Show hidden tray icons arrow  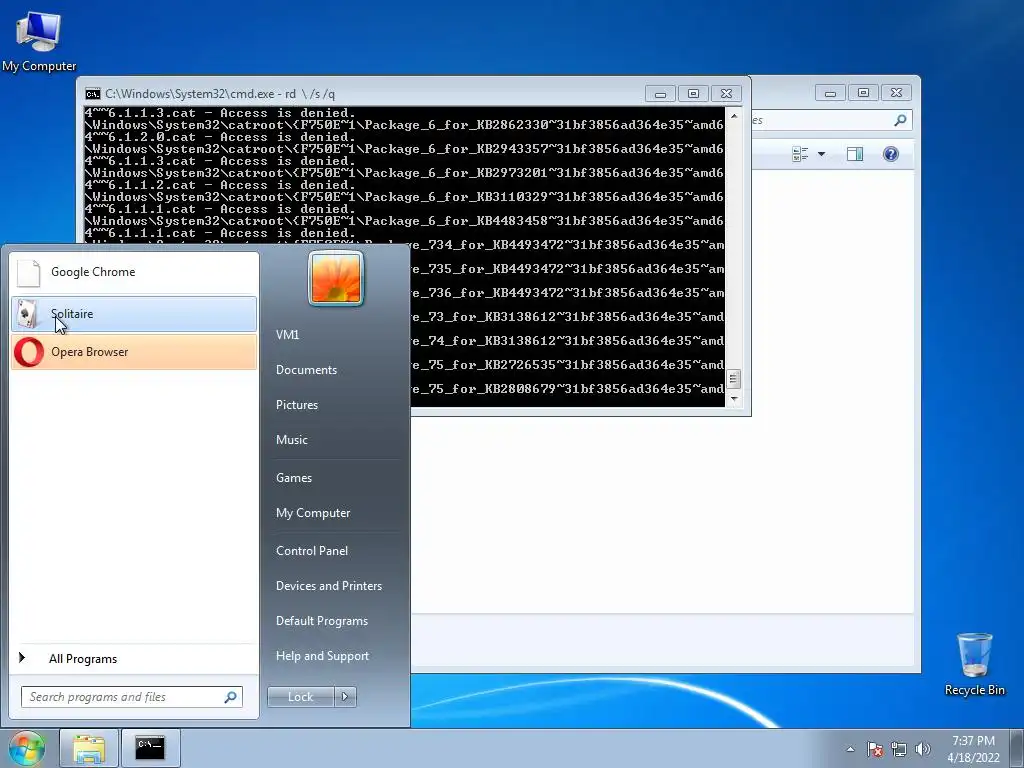(x=850, y=749)
